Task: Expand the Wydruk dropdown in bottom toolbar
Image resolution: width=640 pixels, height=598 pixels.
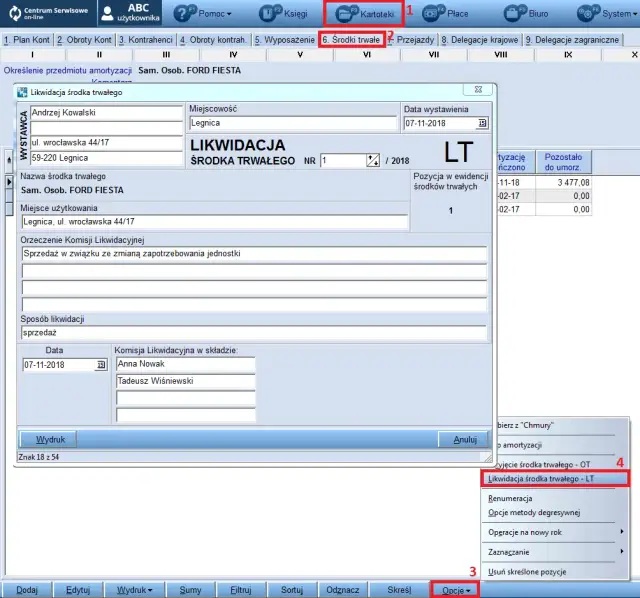Action: click(x=135, y=589)
